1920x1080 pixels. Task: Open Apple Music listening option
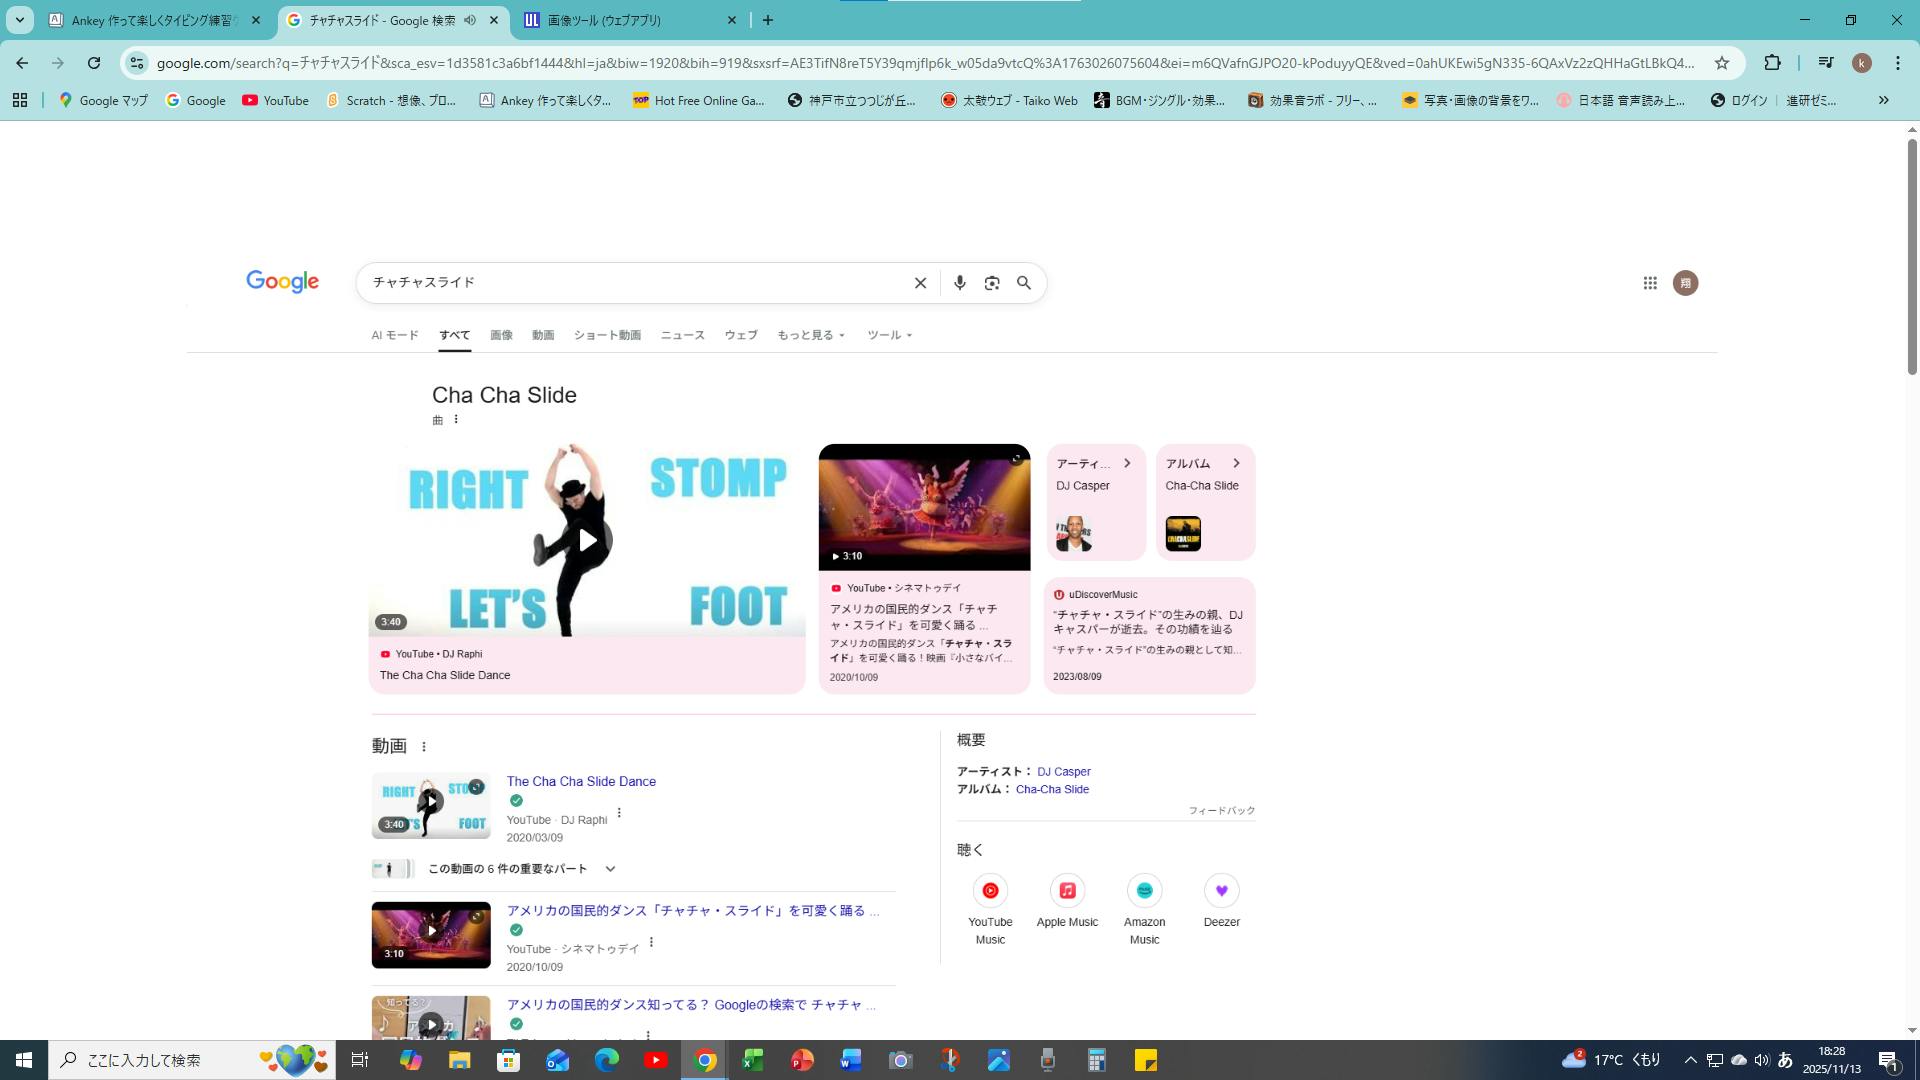[1067, 891]
